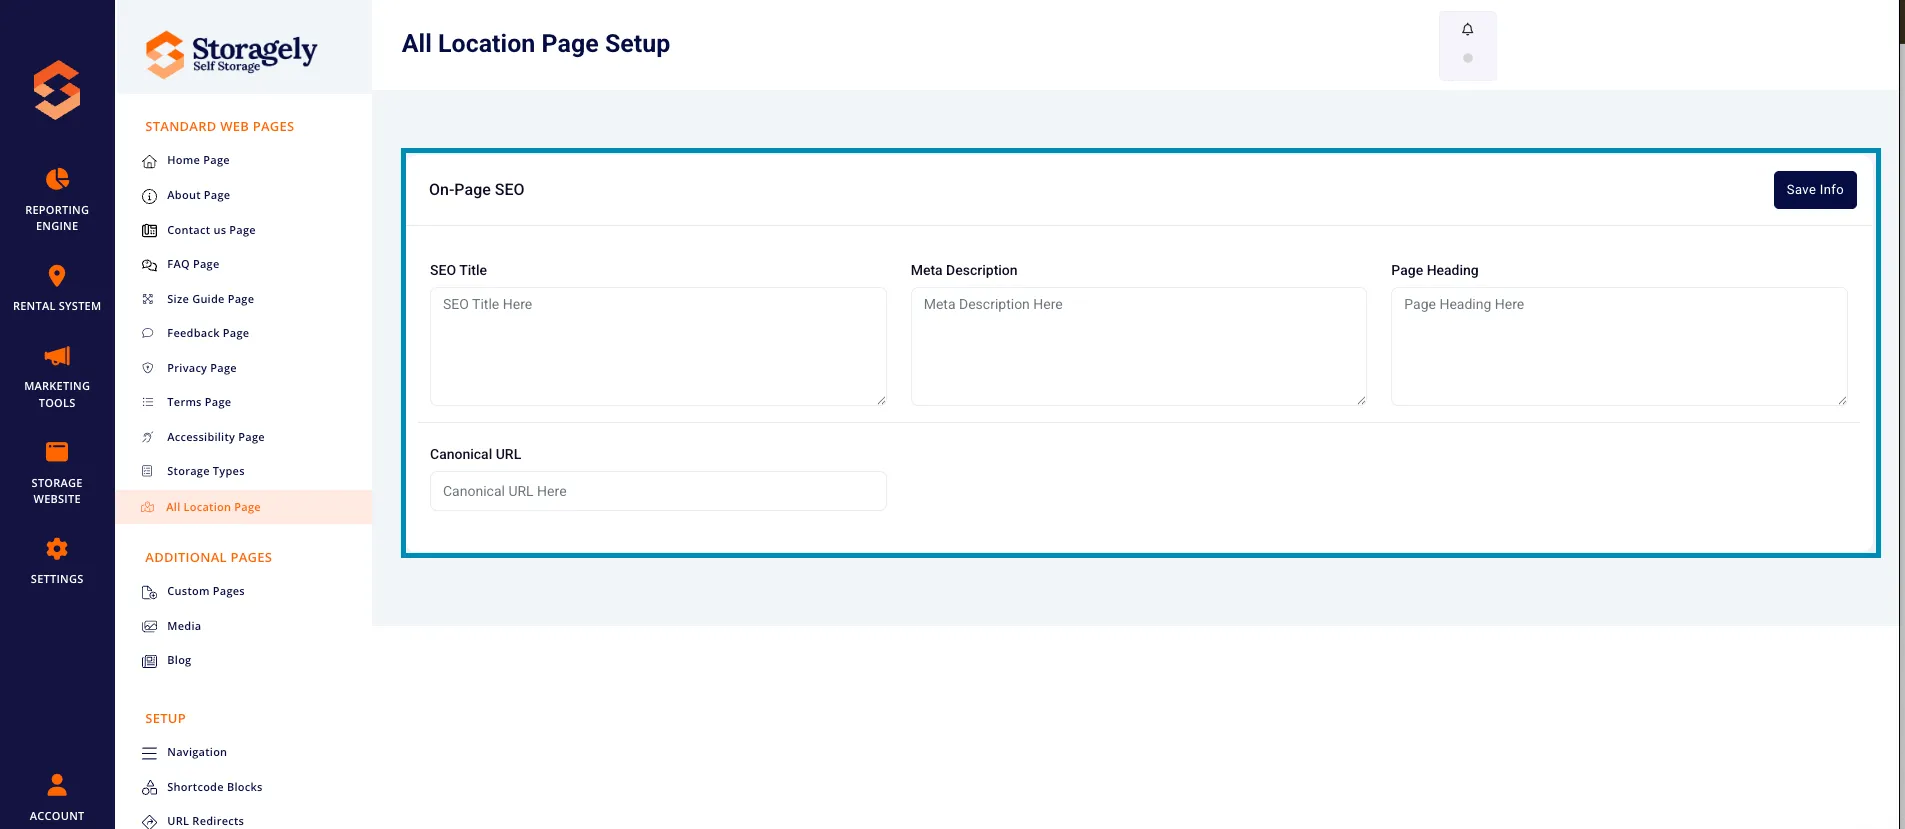Viewport: 1905px width, 829px height.
Task: Click the Home Page house icon
Action: [149, 161]
